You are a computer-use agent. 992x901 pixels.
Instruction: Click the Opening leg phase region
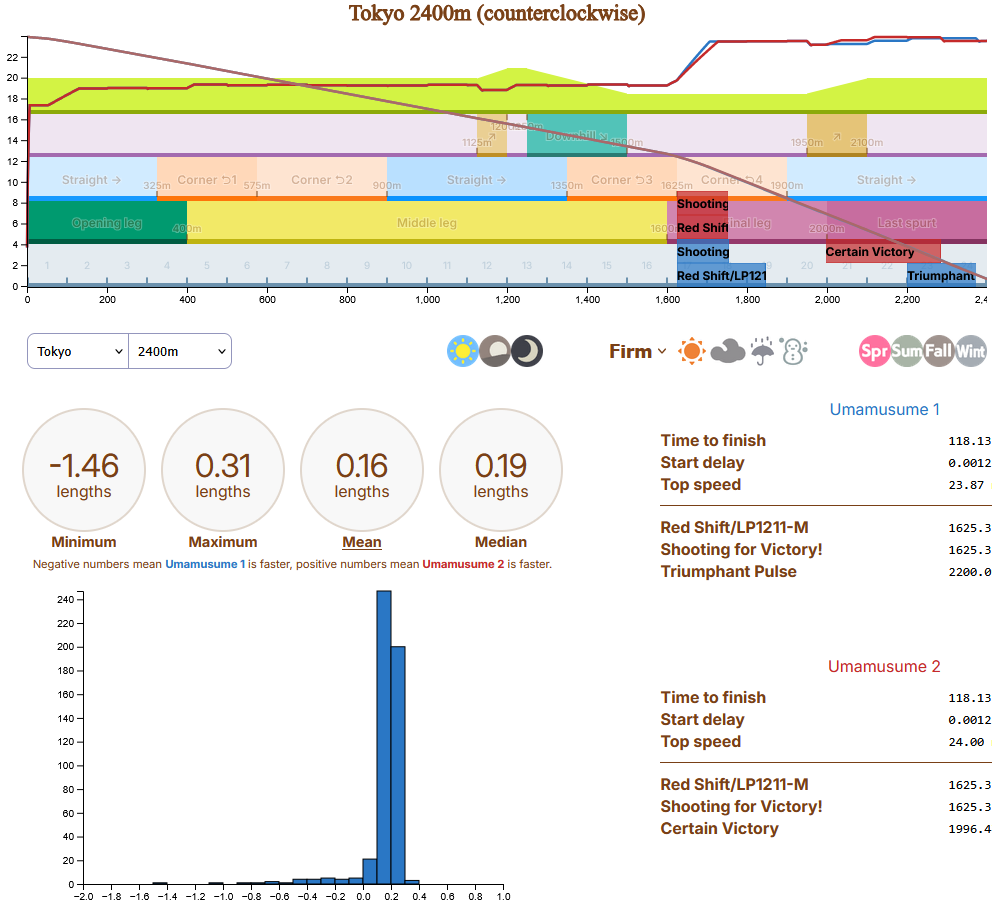pyautogui.click(x=107, y=223)
